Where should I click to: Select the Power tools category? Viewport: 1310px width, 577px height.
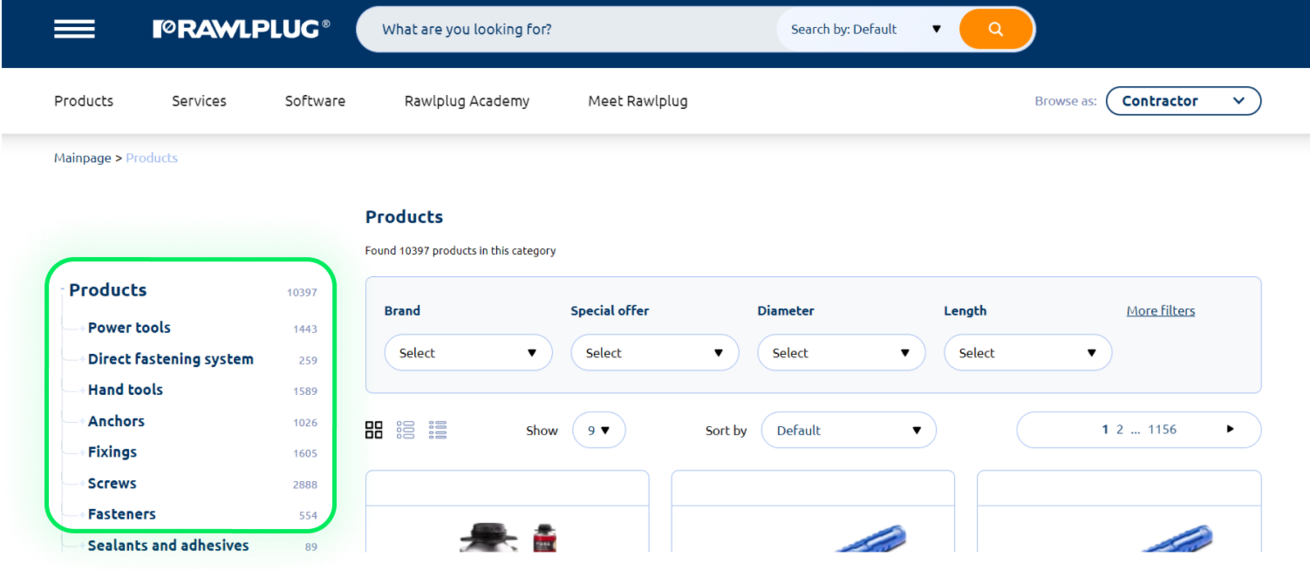pyautogui.click(x=129, y=328)
